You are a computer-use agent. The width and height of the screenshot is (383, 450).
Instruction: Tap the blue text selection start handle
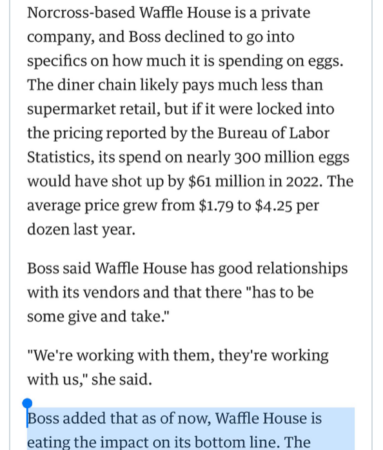click(27, 404)
